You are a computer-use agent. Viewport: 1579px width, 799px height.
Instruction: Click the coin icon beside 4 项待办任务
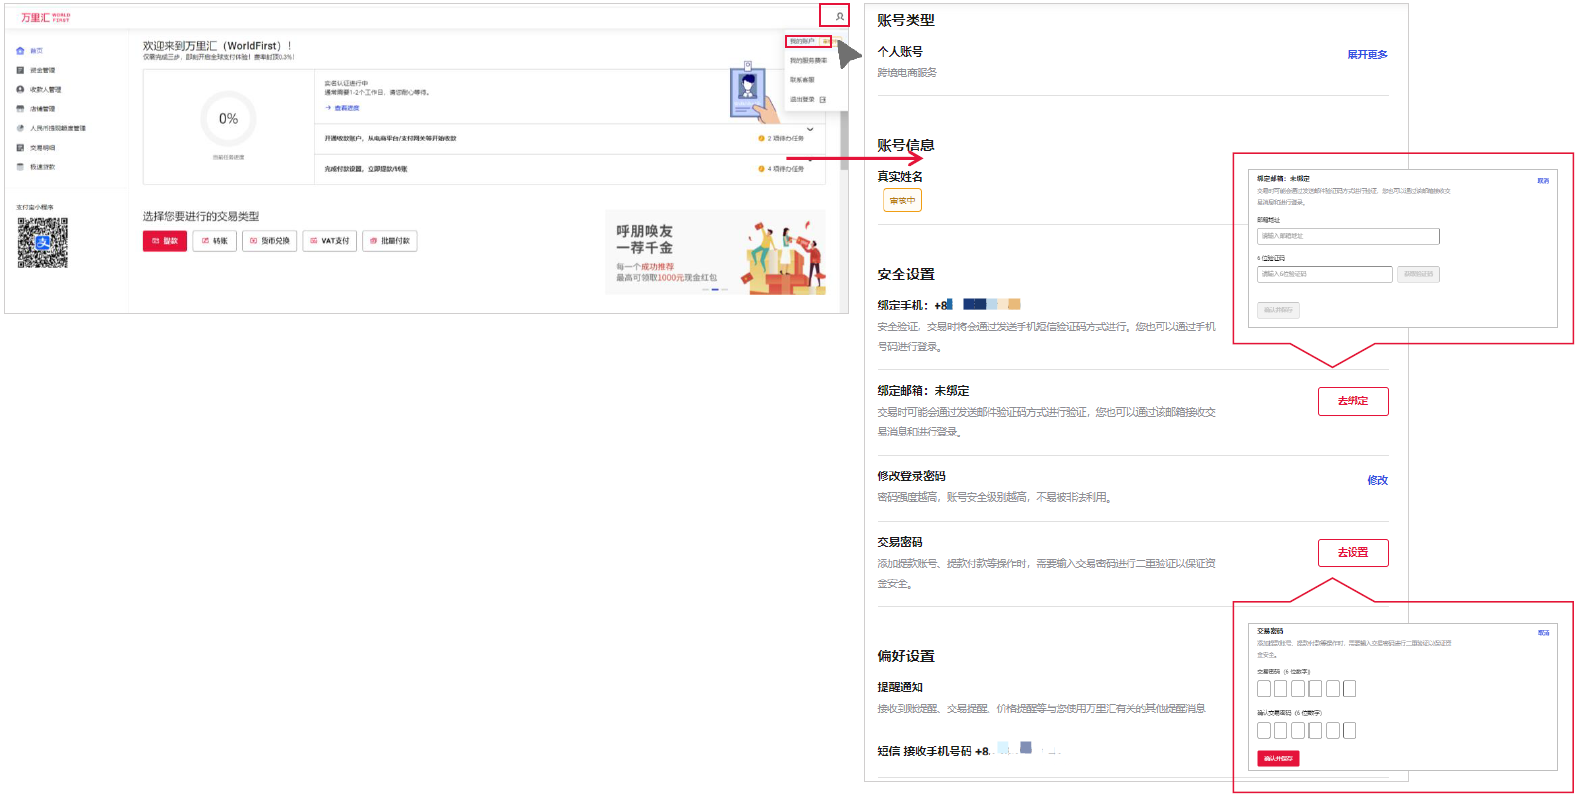click(761, 169)
